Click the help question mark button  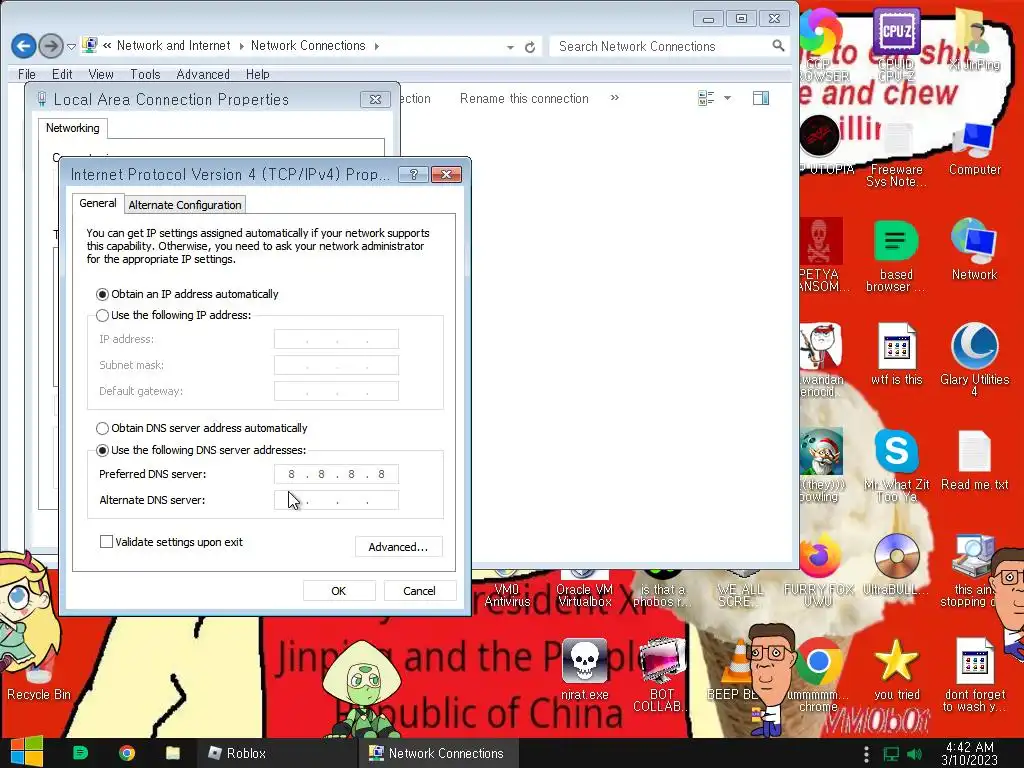[413, 174]
